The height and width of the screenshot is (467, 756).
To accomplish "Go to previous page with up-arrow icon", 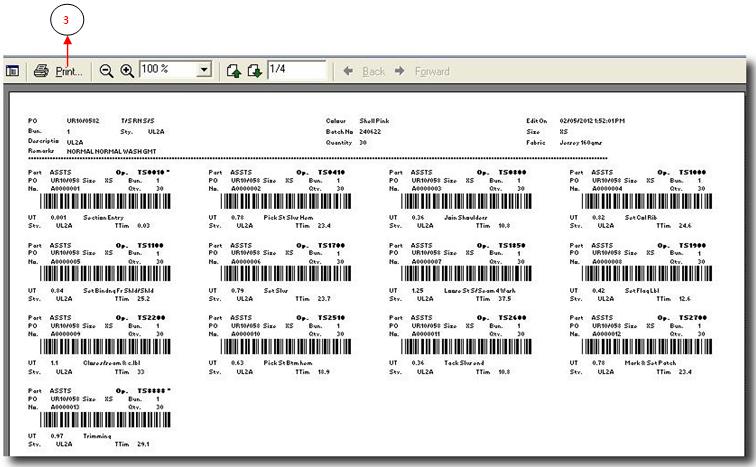I will point(233,71).
